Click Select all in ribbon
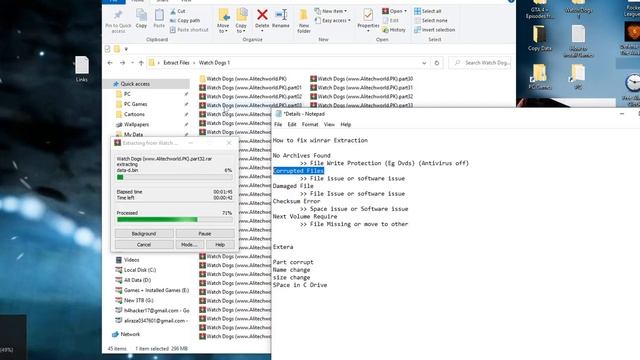The height and width of the screenshot is (360, 640). (428, 11)
